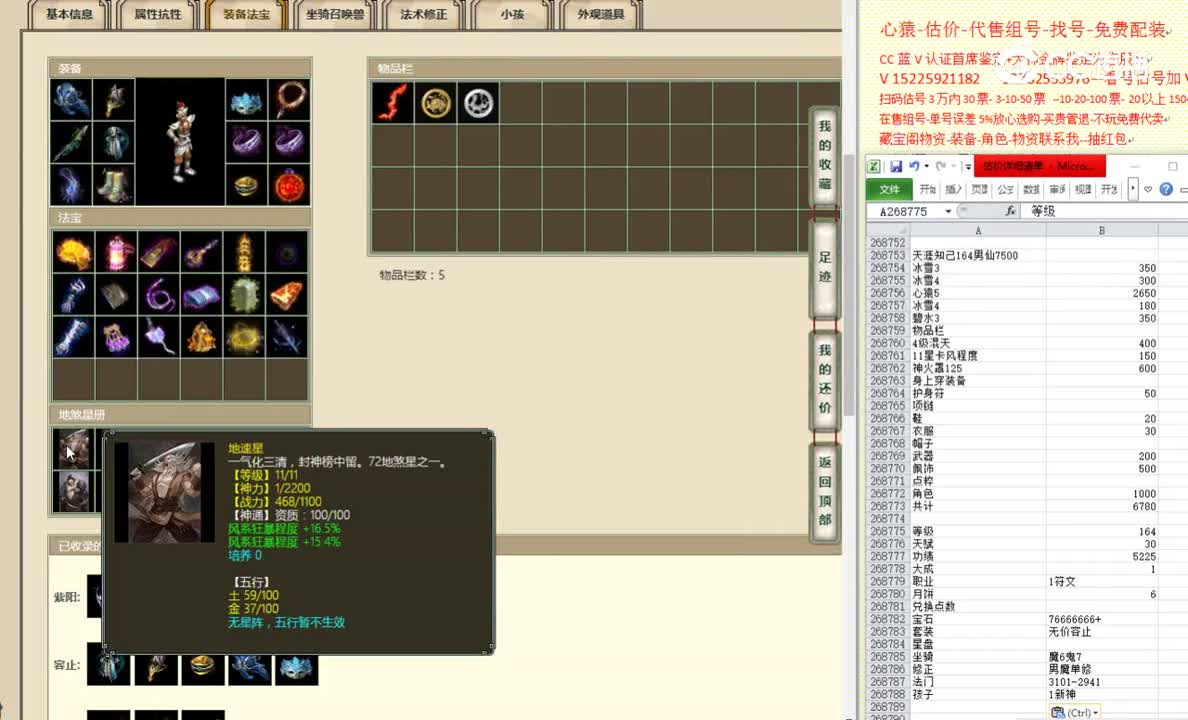1188x720 pixels.
Task: Select the green stone seal treasure icon
Action: (244, 295)
